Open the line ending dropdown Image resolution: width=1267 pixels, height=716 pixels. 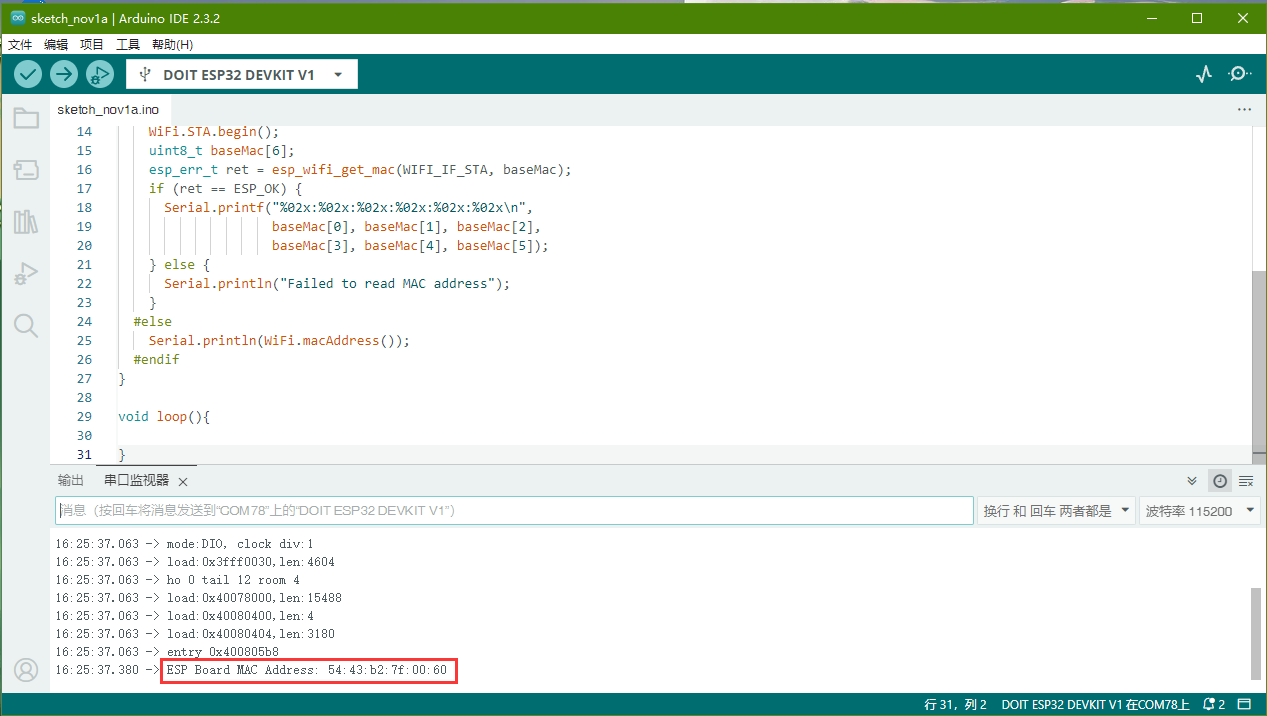point(1056,511)
